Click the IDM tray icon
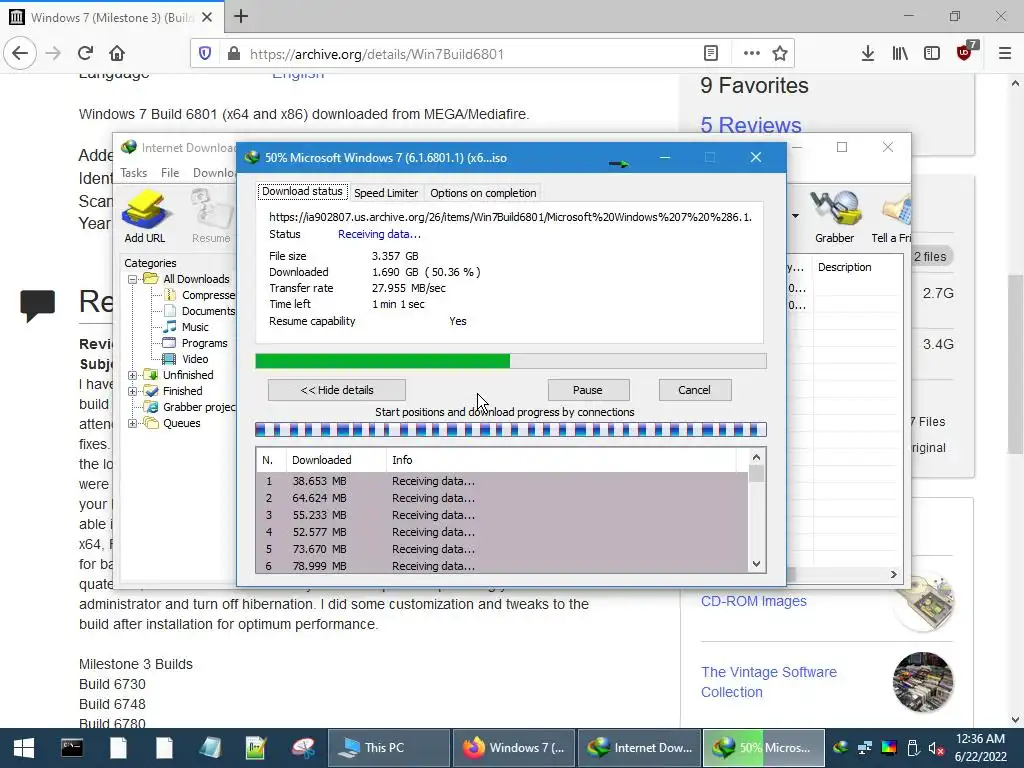Viewport: 1024px width, 768px height. (841, 748)
